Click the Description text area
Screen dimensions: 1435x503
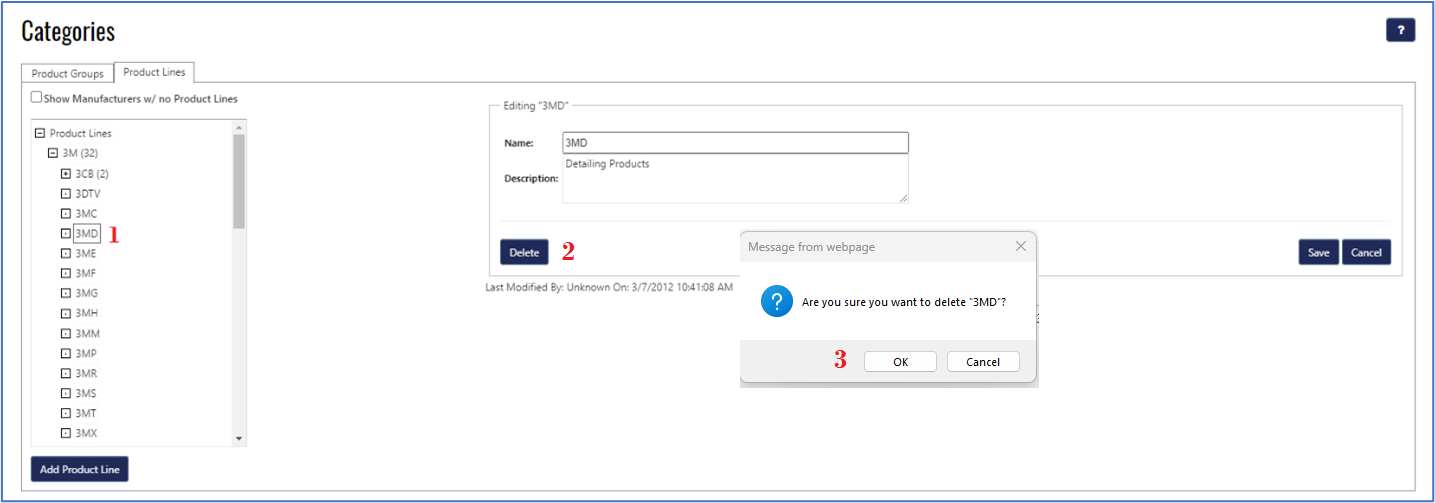click(735, 179)
